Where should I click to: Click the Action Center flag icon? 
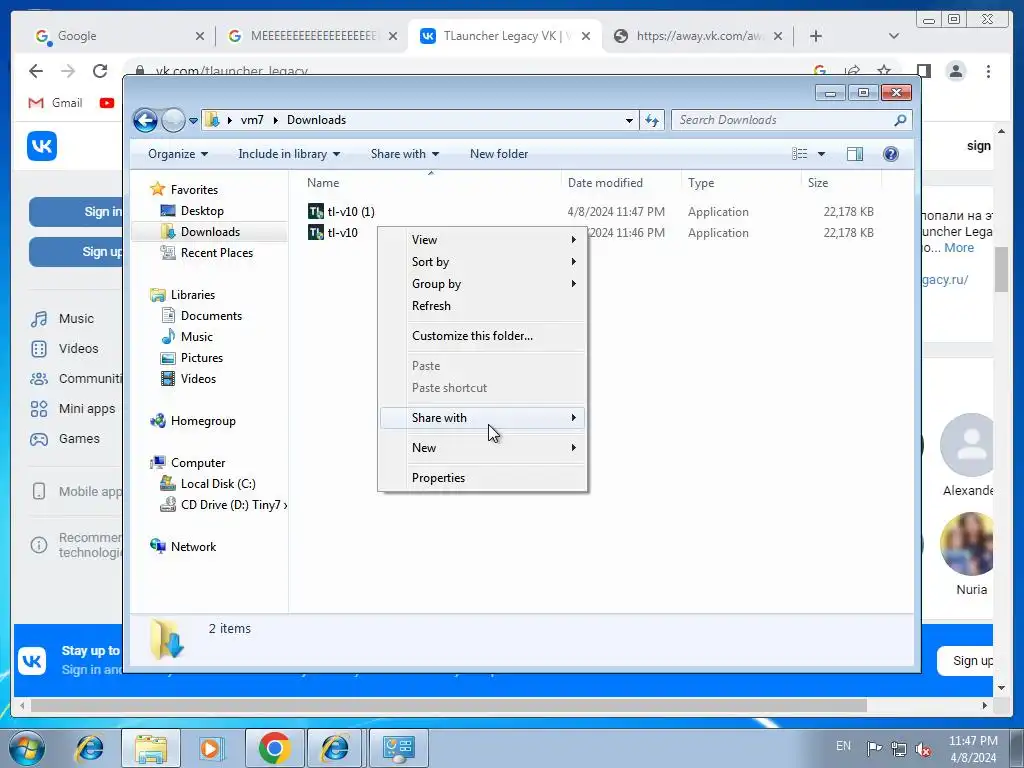point(874,748)
